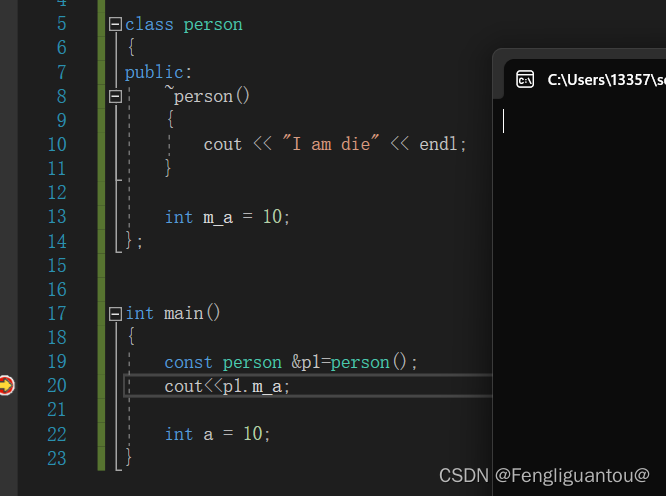Click the breakpoint marker on line 20
The image size is (666, 496).
(x=6, y=386)
